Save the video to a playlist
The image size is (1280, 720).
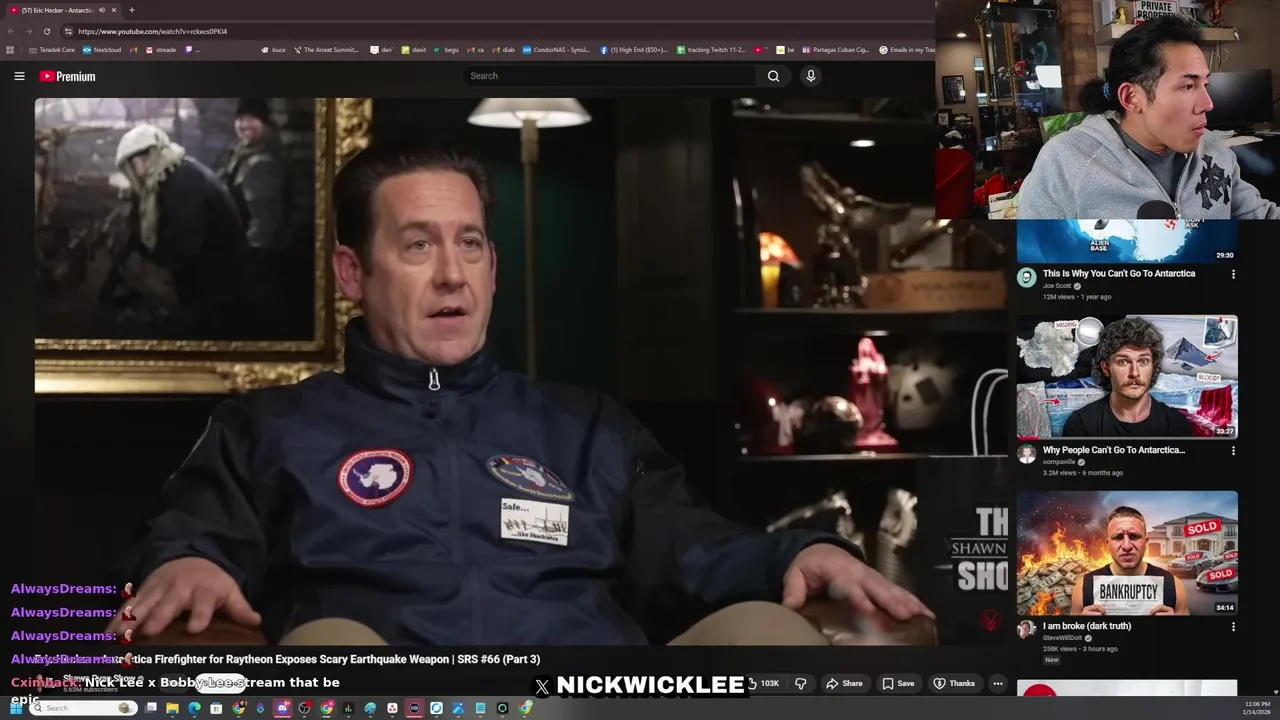point(898,683)
